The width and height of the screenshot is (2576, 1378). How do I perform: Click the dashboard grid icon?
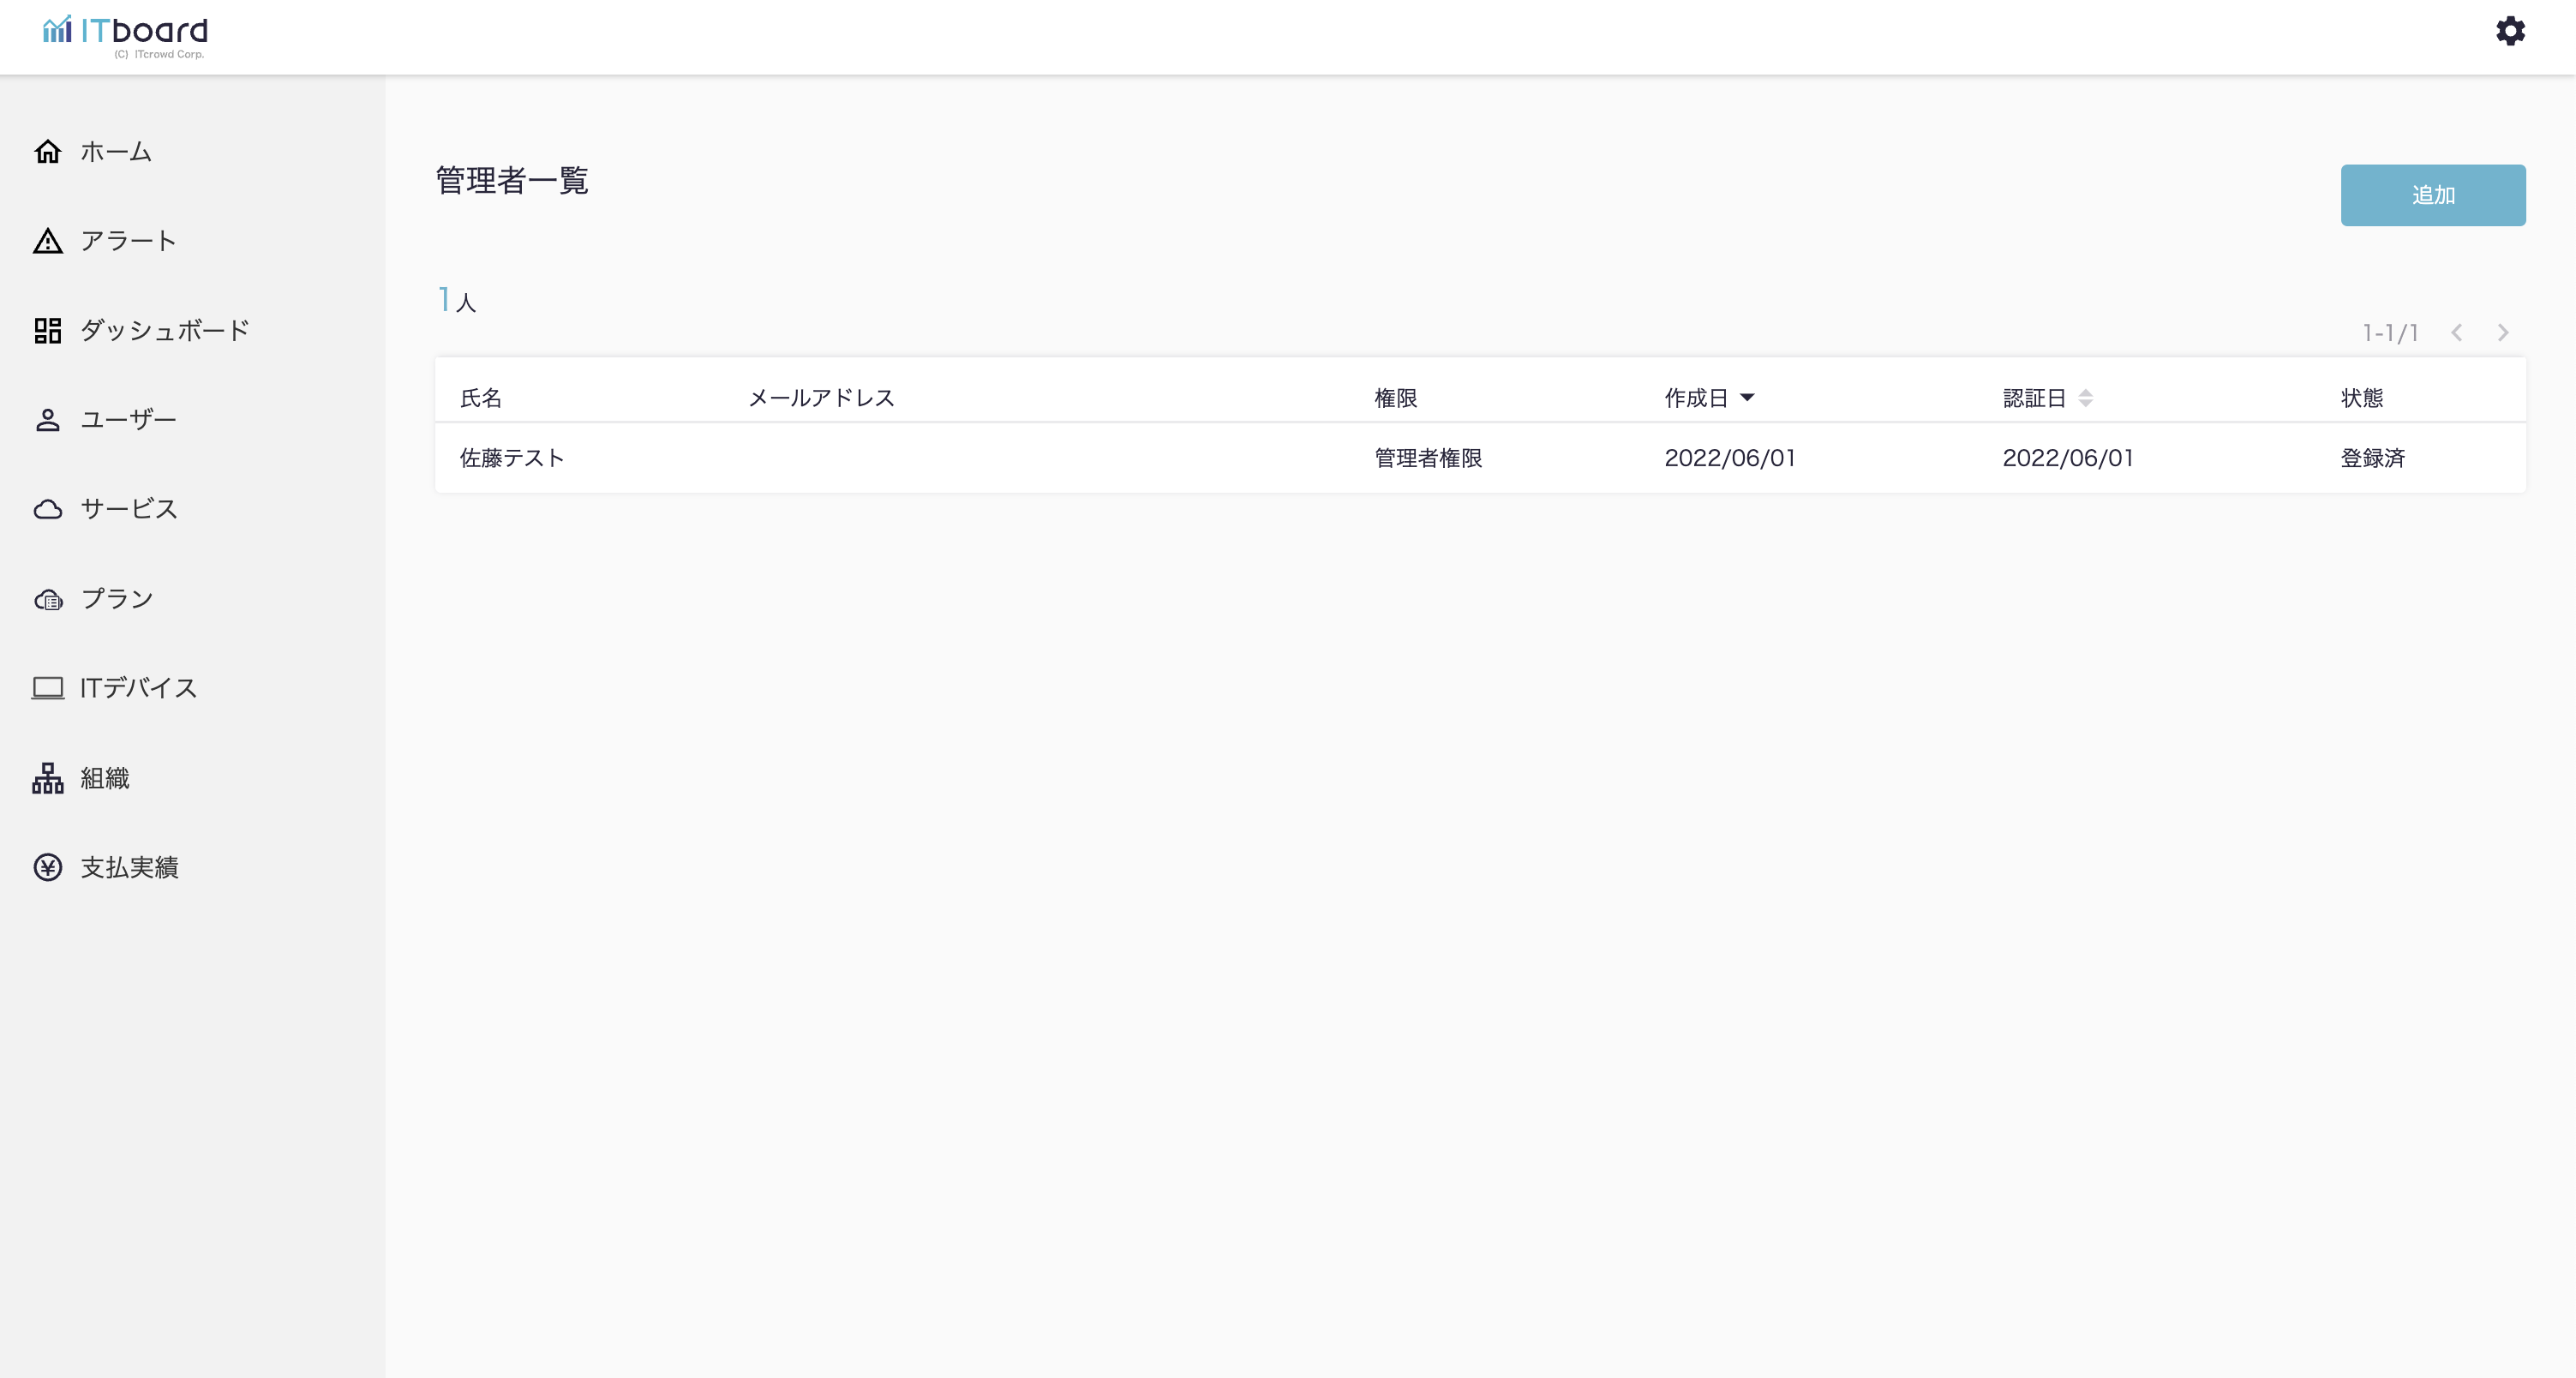48,330
